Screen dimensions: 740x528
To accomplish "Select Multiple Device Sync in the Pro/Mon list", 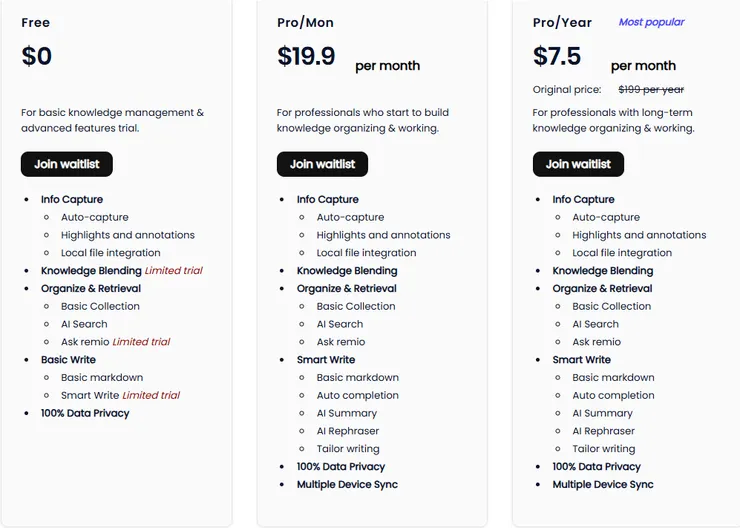I will coord(347,485).
